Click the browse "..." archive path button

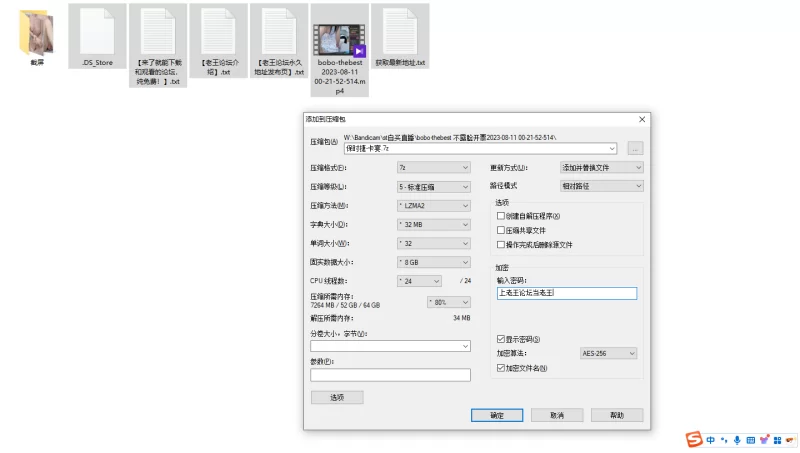click(x=635, y=148)
